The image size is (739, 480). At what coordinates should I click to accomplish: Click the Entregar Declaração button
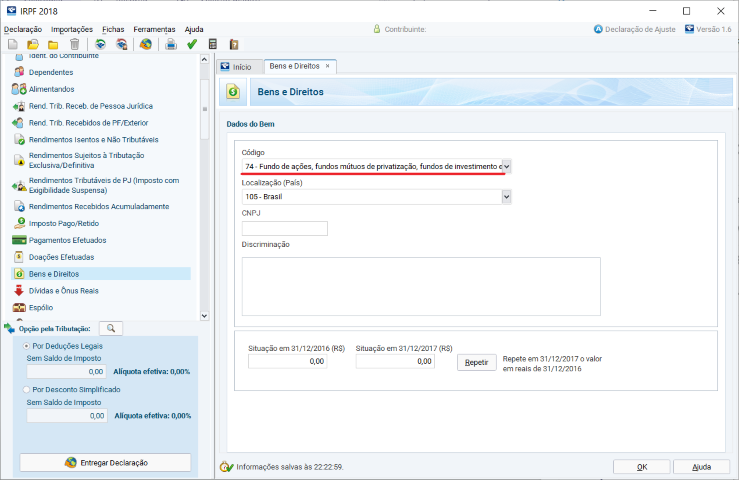pyautogui.click(x=105, y=462)
